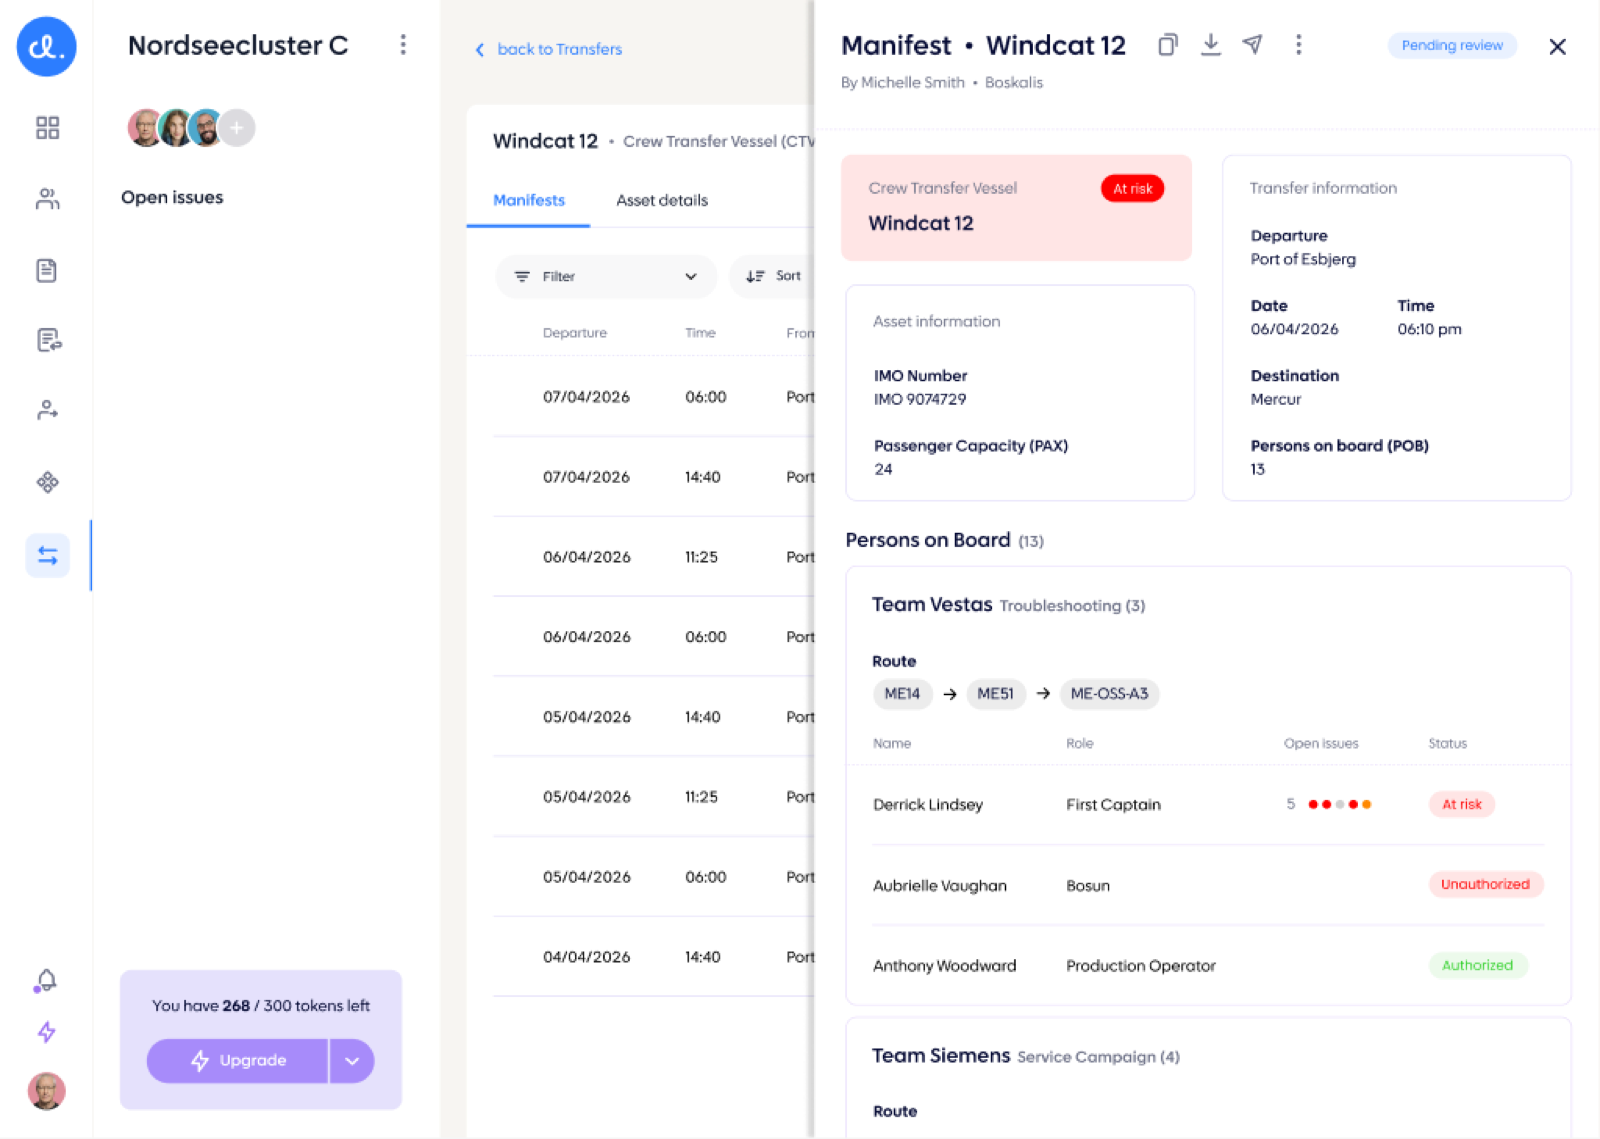Close the manifest panel
The width and height of the screenshot is (1600, 1139).
pyautogui.click(x=1557, y=46)
